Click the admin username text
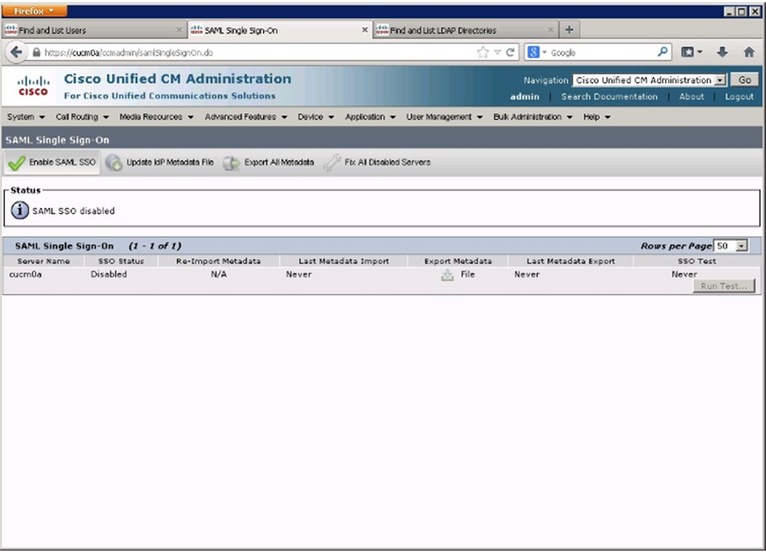Image resolution: width=766 pixels, height=552 pixels. point(525,97)
